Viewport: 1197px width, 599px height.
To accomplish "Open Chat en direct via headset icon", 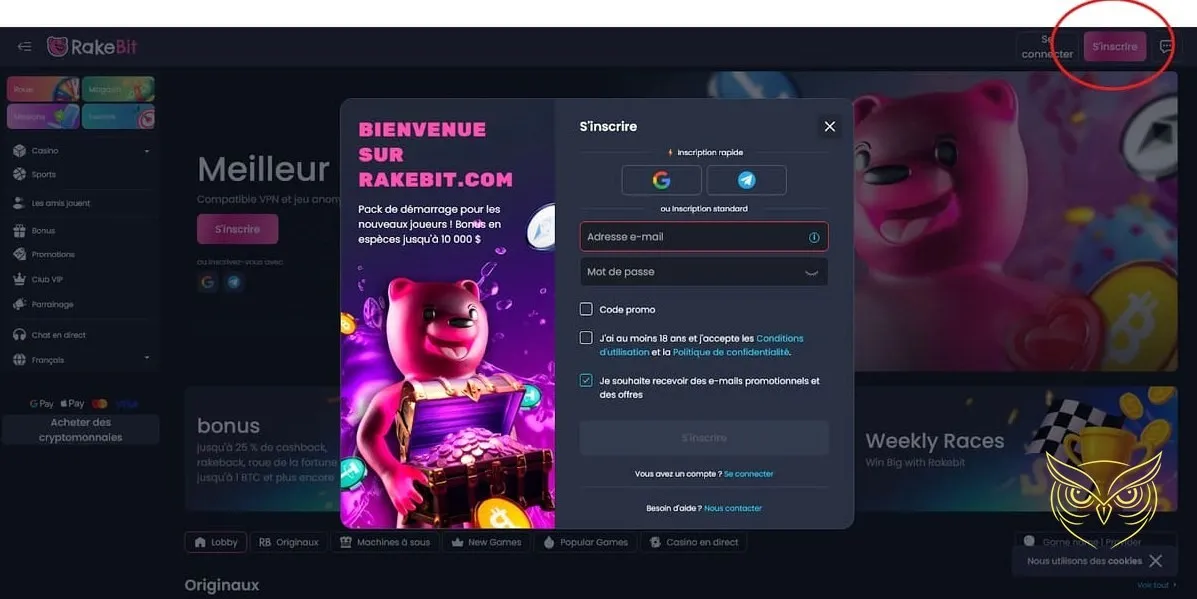I will (18, 334).
